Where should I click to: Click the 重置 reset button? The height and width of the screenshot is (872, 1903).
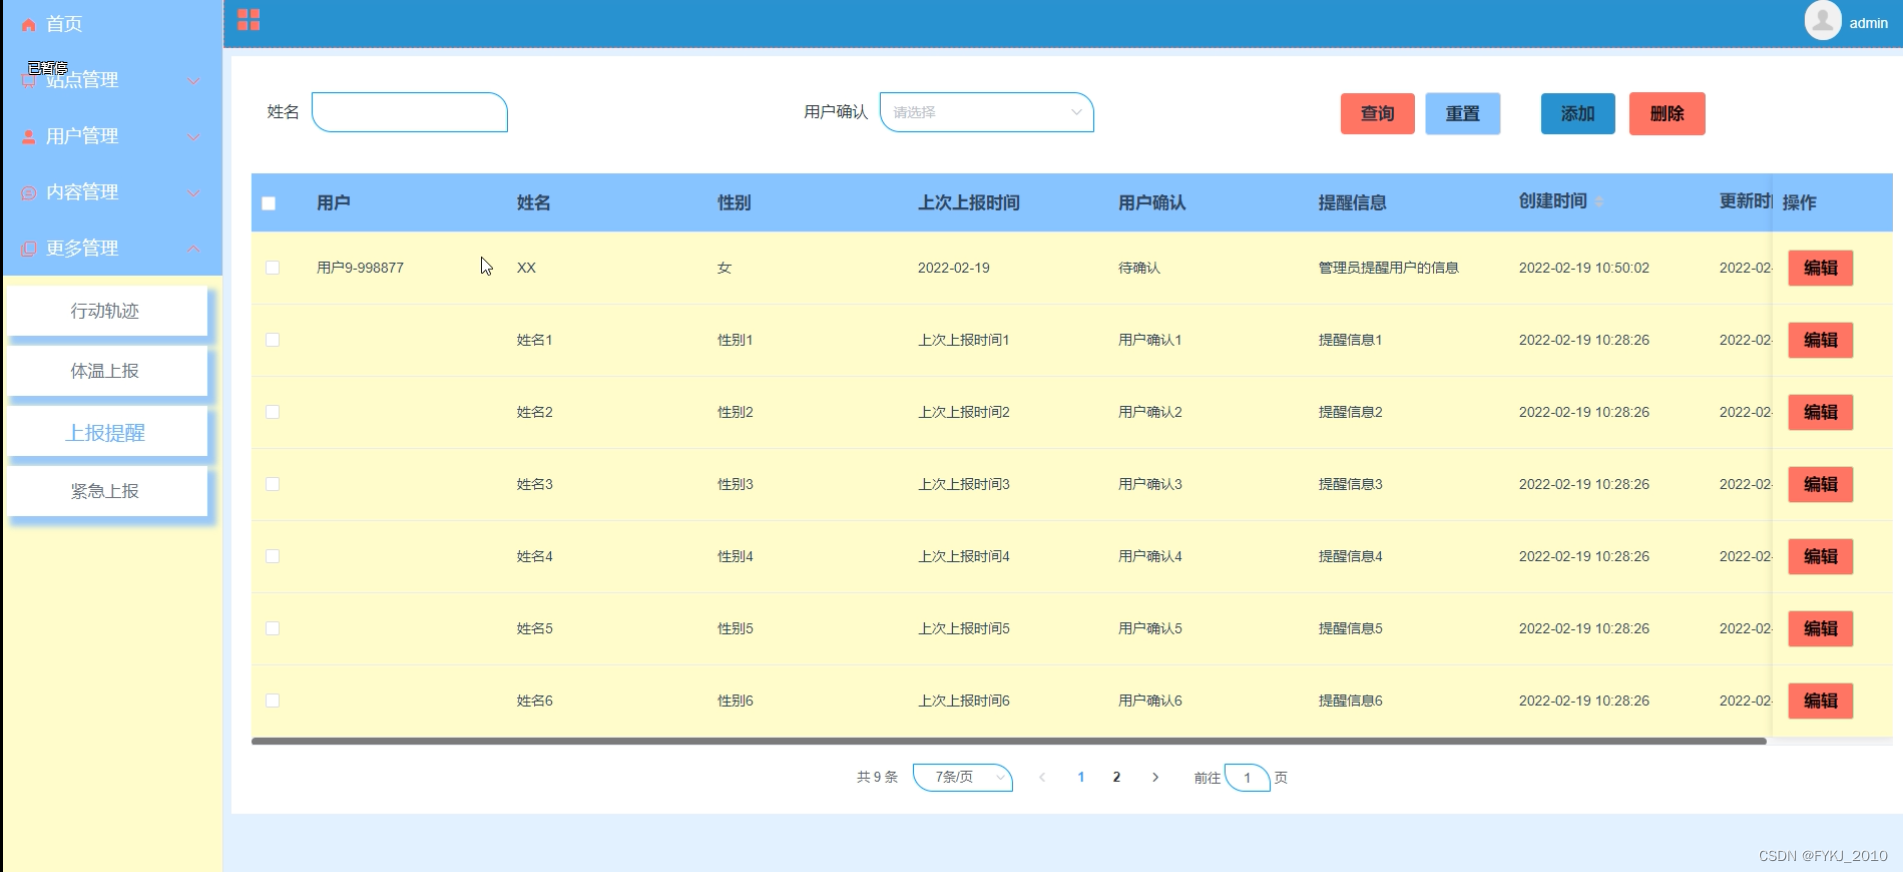1462,113
